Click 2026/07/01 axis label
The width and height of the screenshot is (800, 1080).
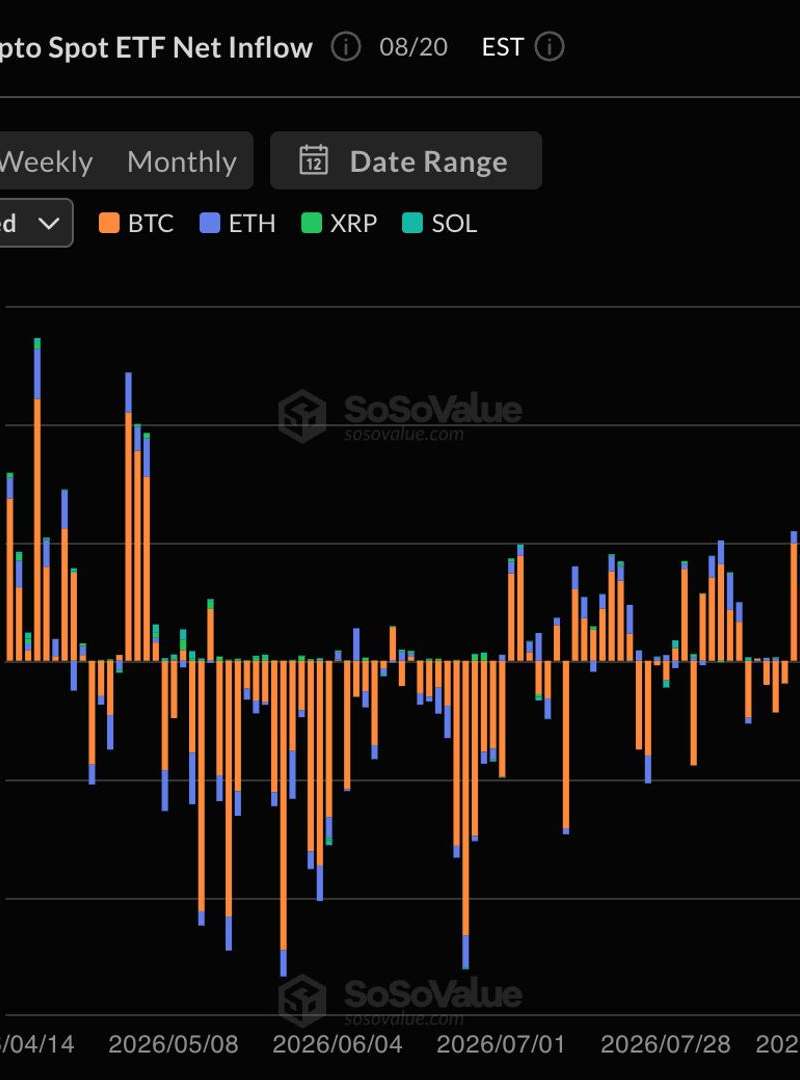point(501,1044)
